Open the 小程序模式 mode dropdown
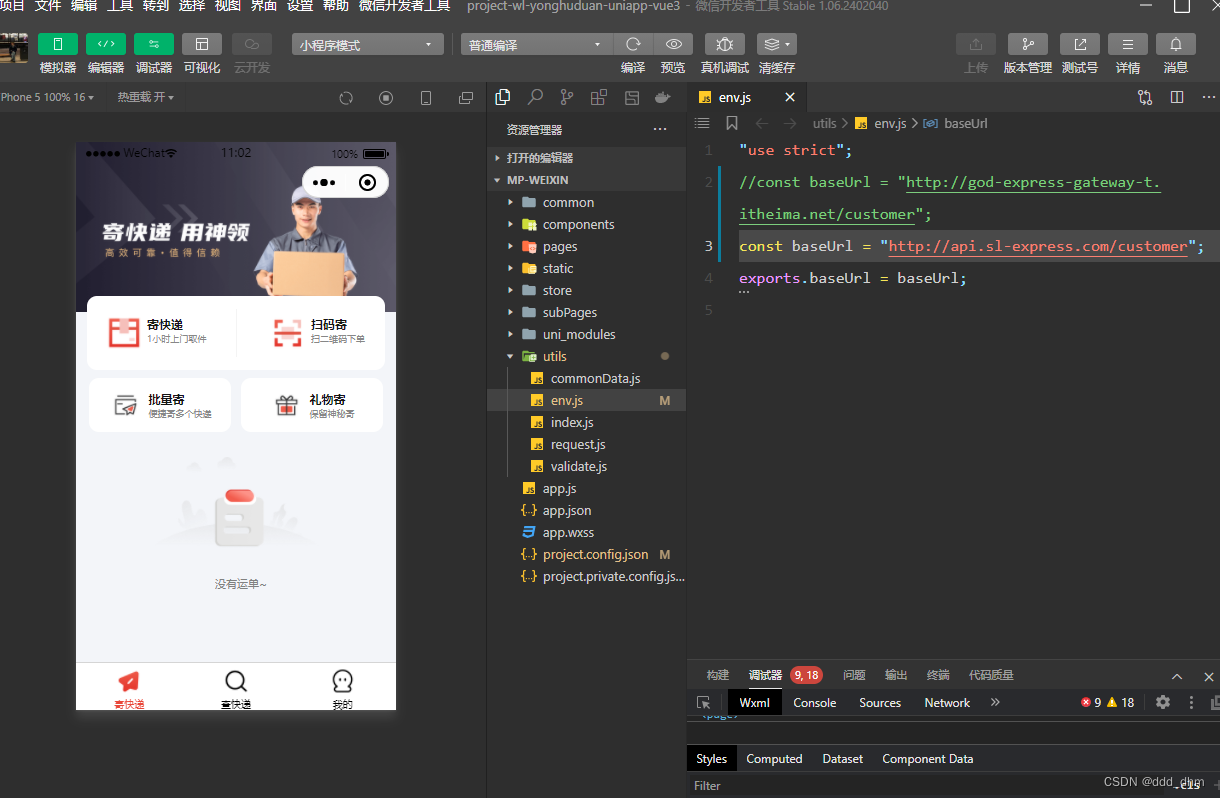The width and height of the screenshot is (1220, 798). tap(368, 45)
